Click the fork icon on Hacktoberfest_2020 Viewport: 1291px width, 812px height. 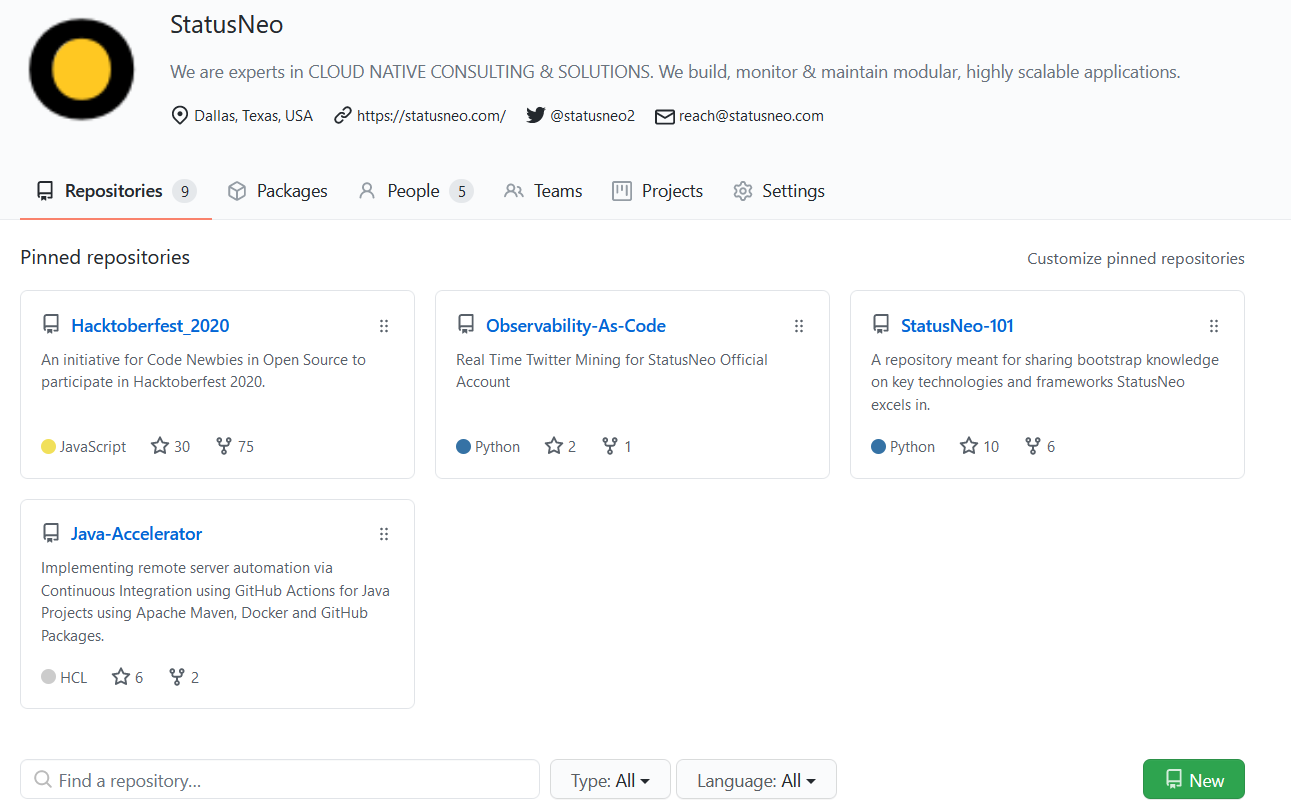coord(224,446)
